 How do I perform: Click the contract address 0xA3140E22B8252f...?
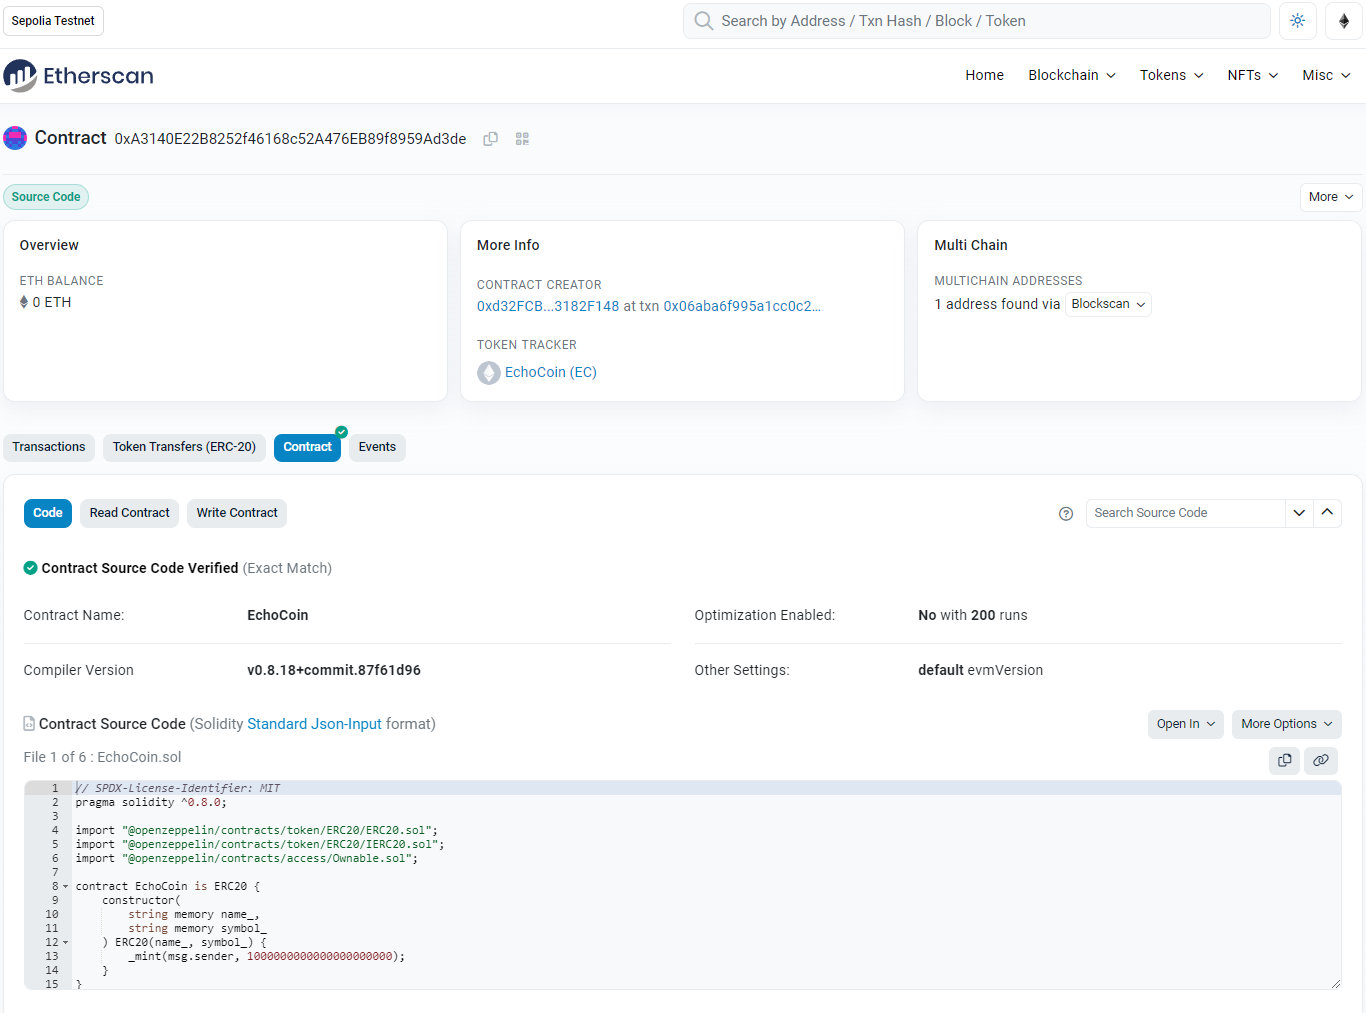tap(290, 139)
